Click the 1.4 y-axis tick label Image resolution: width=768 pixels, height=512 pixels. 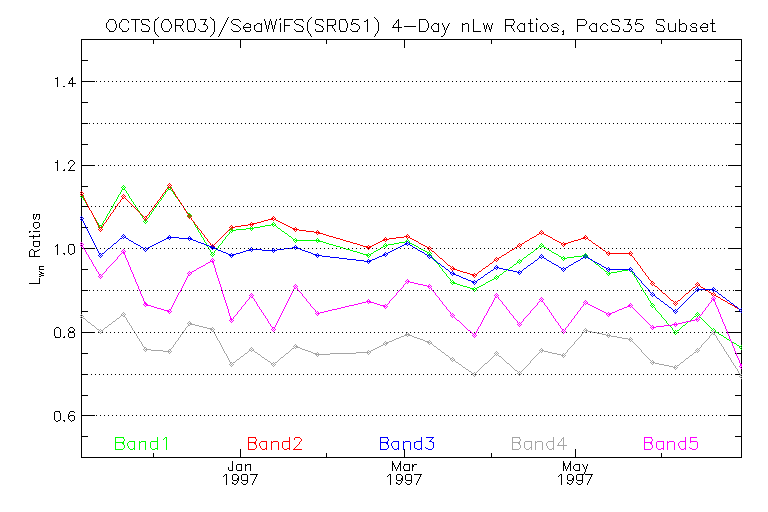pyautogui.click(x=65, y=82)
